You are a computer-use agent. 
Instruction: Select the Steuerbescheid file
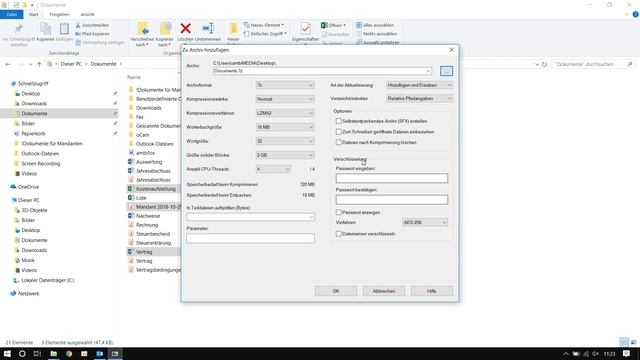(153, 234)
